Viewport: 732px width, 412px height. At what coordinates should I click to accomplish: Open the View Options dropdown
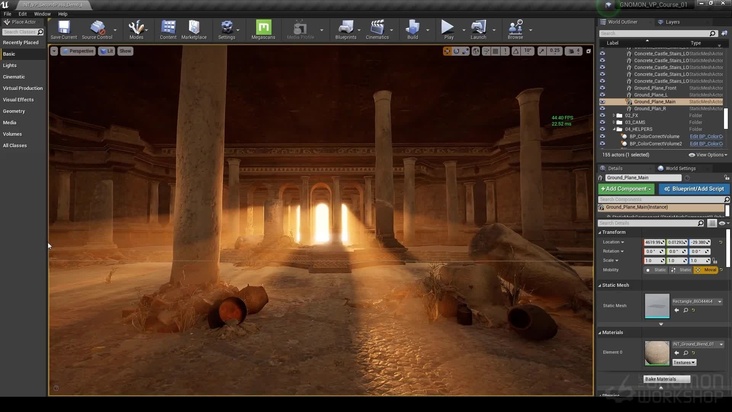click(709, 155)
